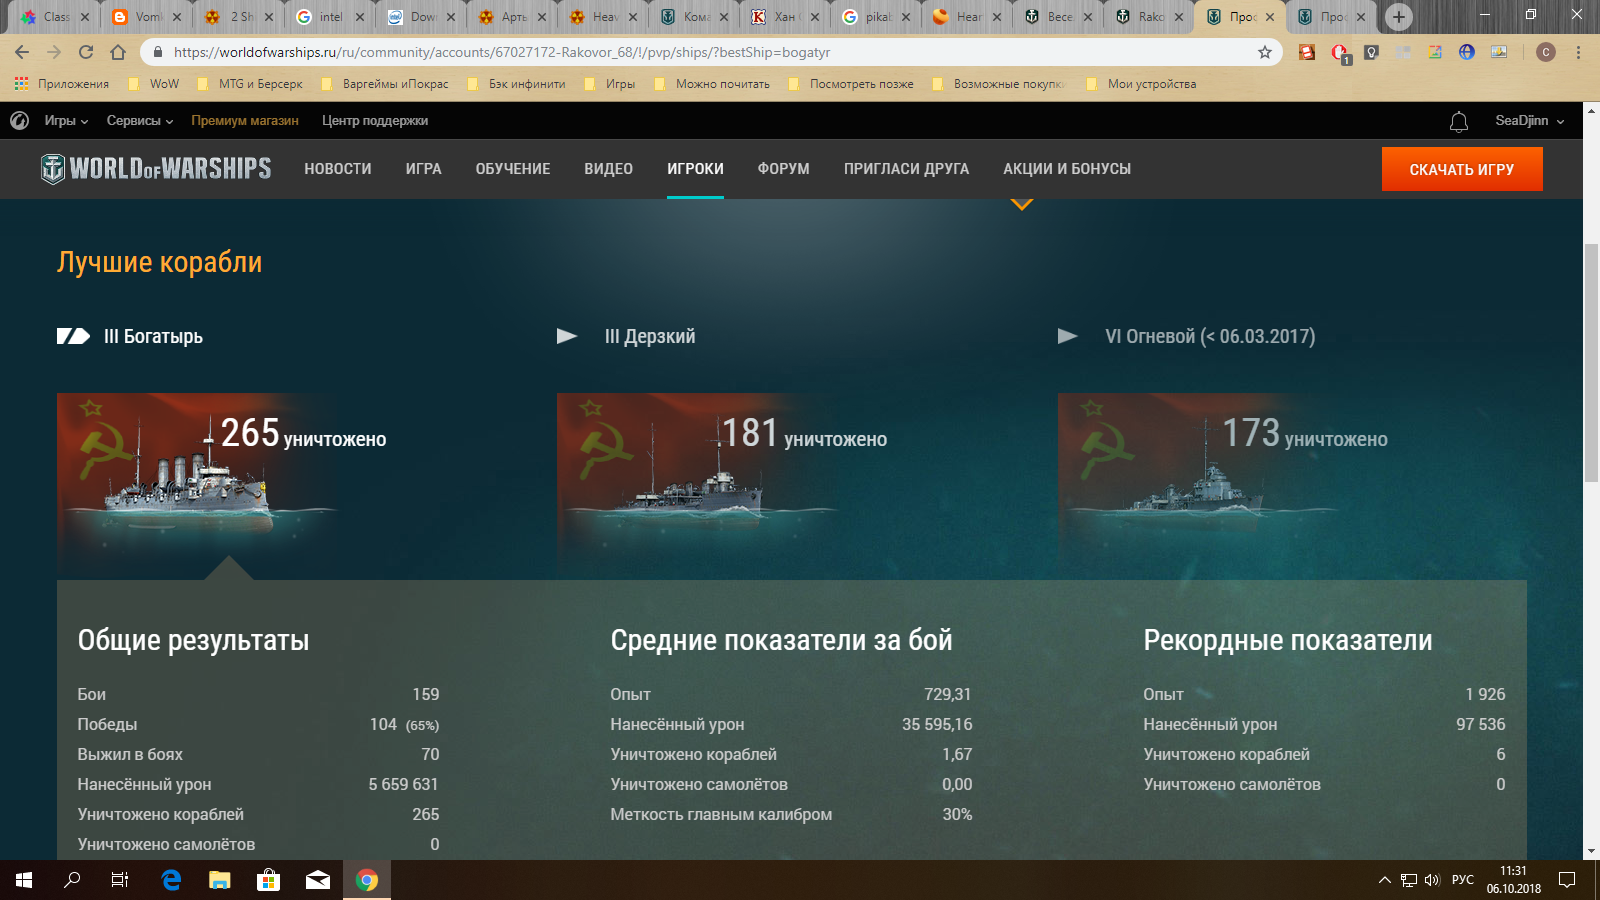Open Windows taskbar search
The image size is (1600, 900).
(x=72, y=880)
